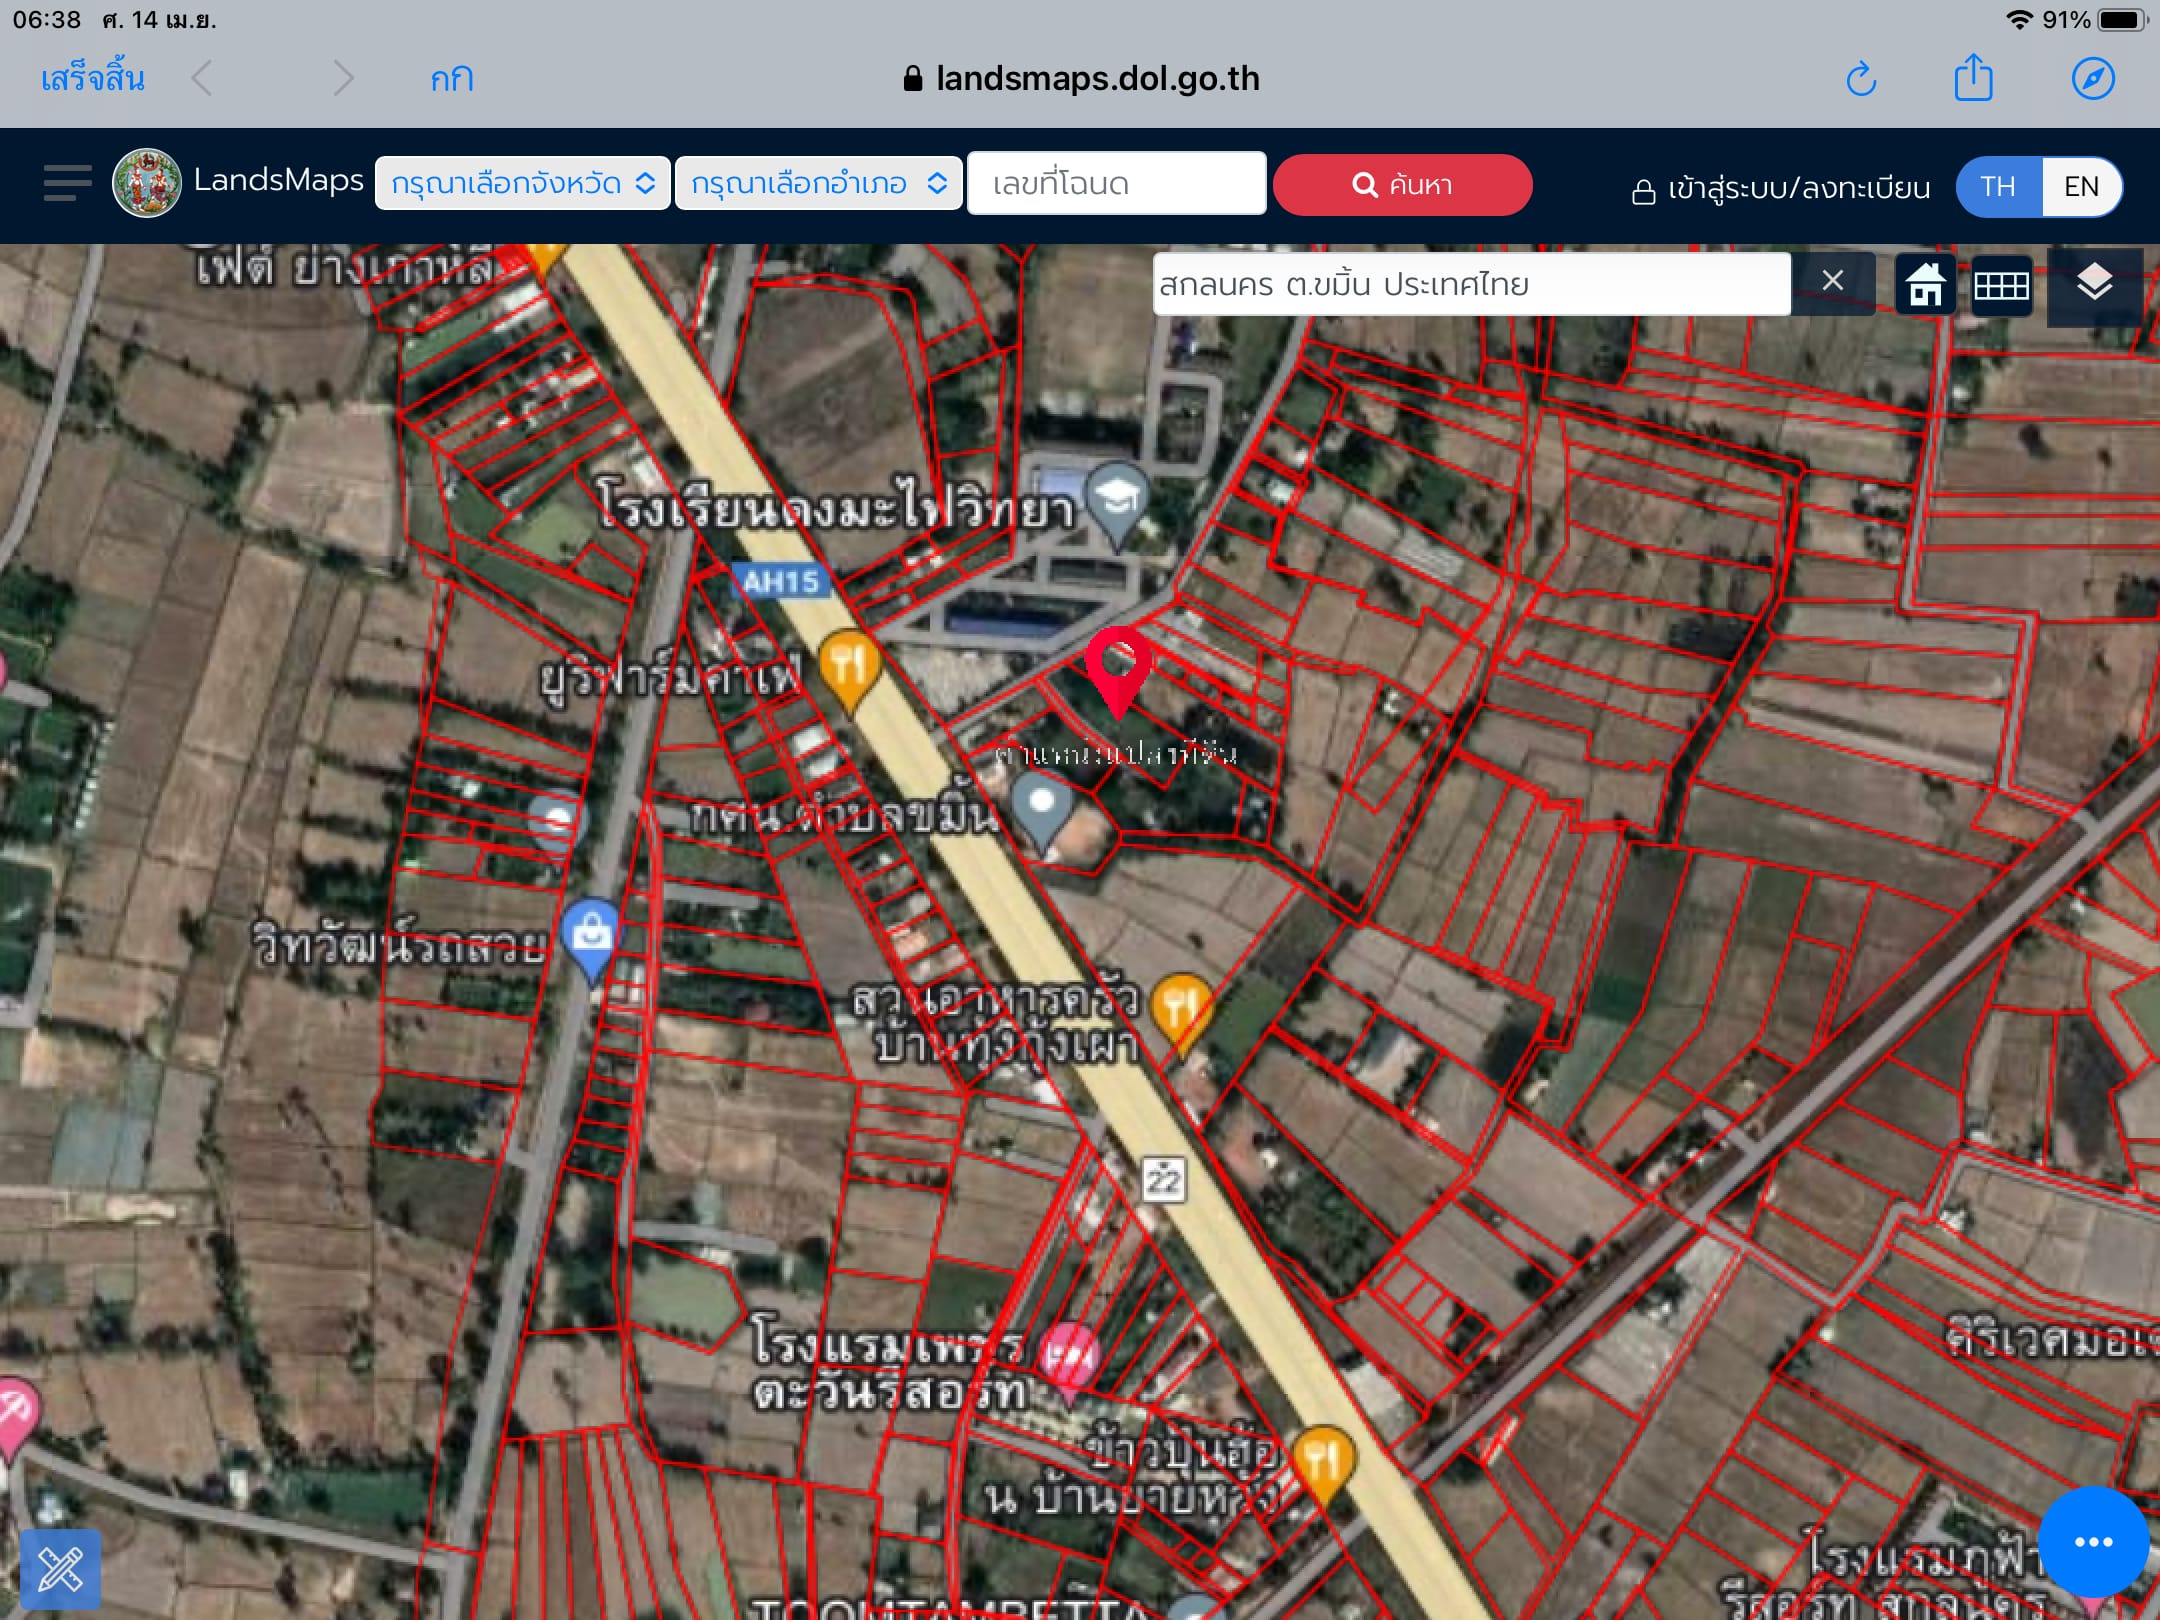Click the pink hotel marker for โรงแรมเพชรตะวันรีสอร์ท

coord(1070,1362)
